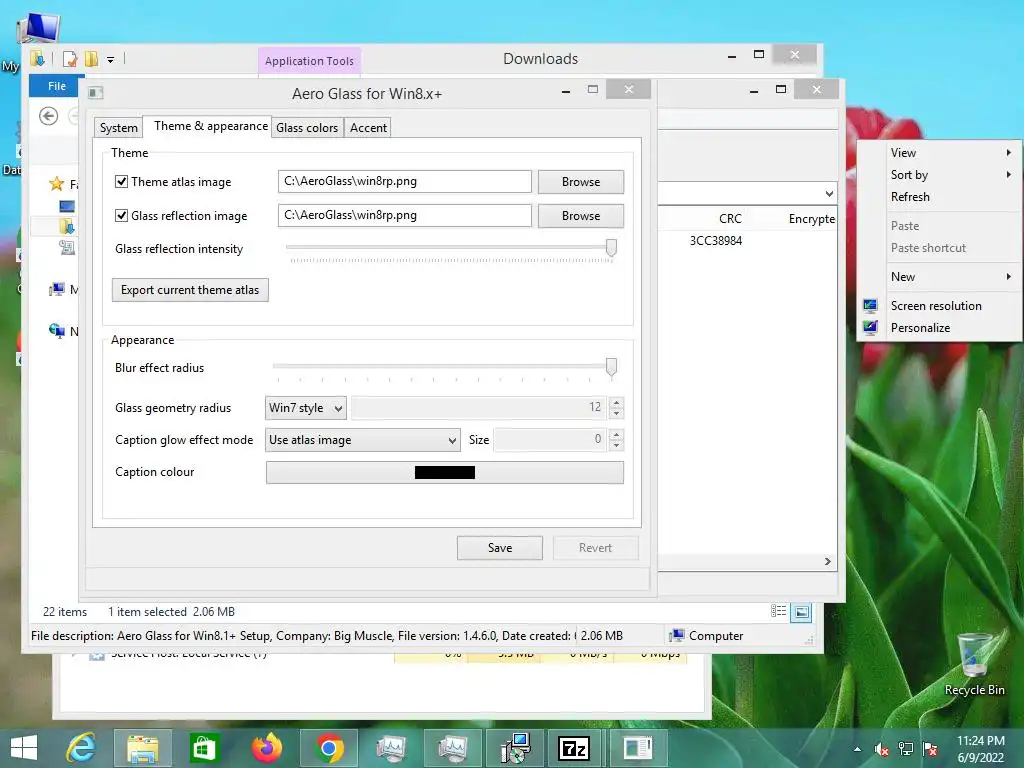Open Google Chrome from the taskbar
The image size is (1024, 768).
pos(328,748)
